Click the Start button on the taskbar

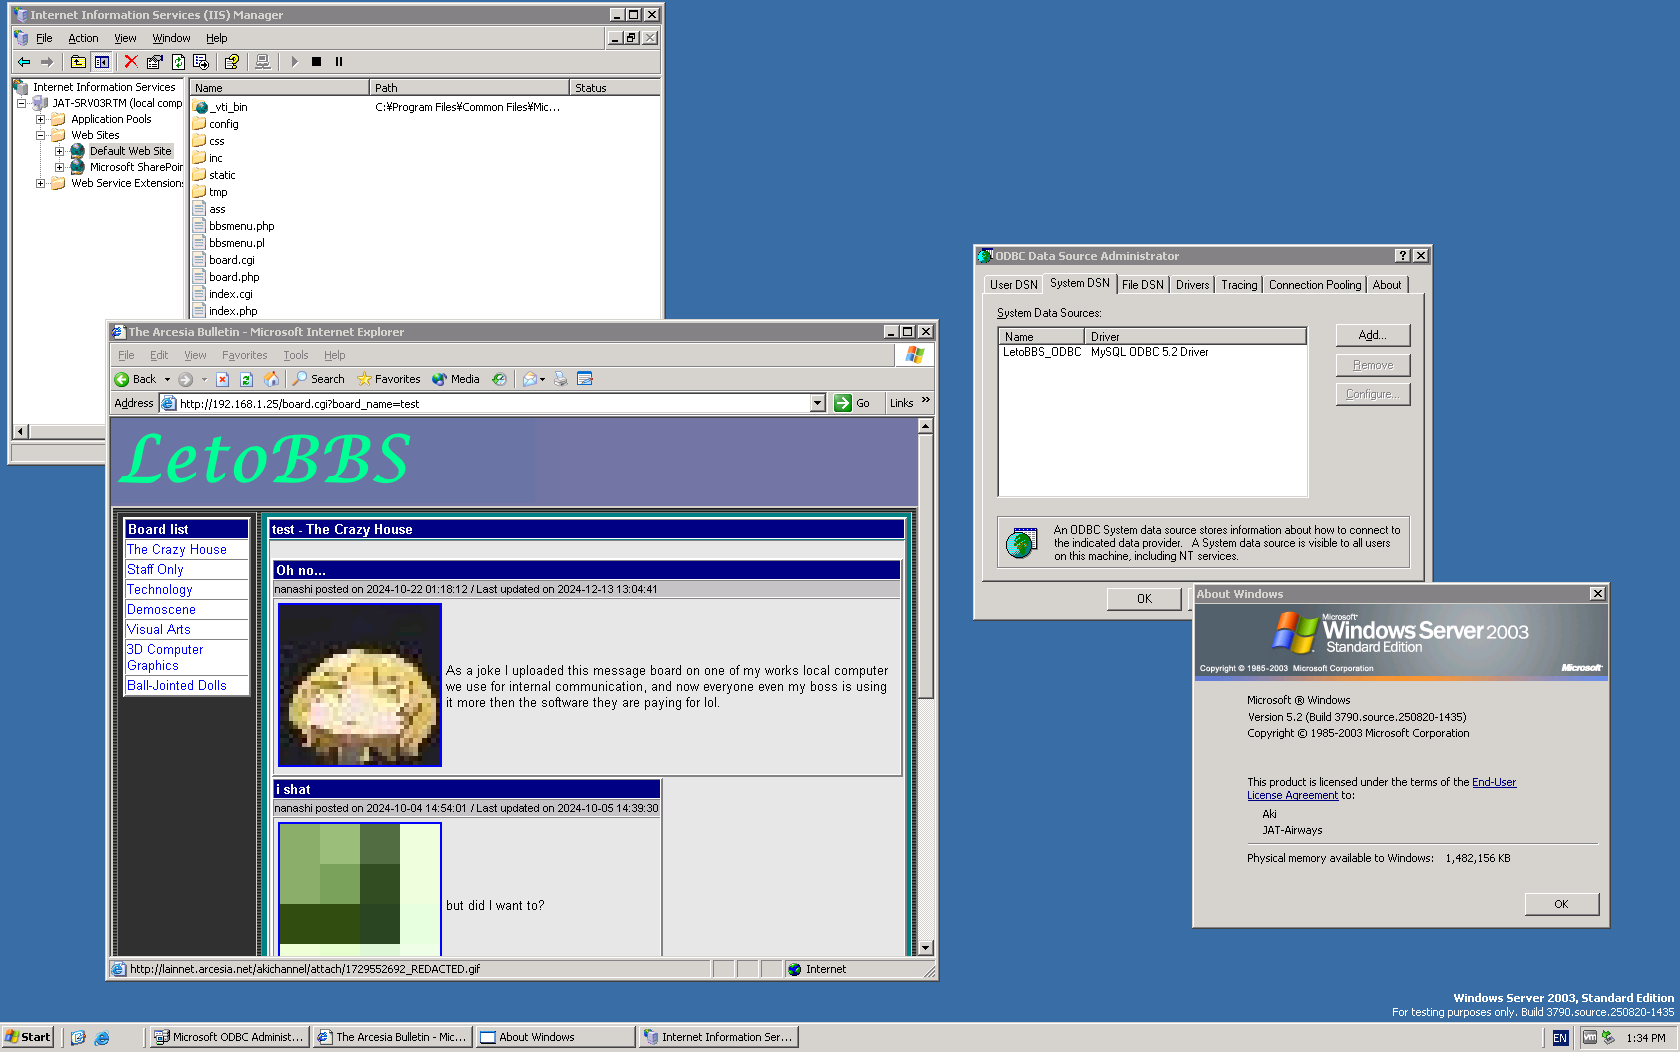28,1037
